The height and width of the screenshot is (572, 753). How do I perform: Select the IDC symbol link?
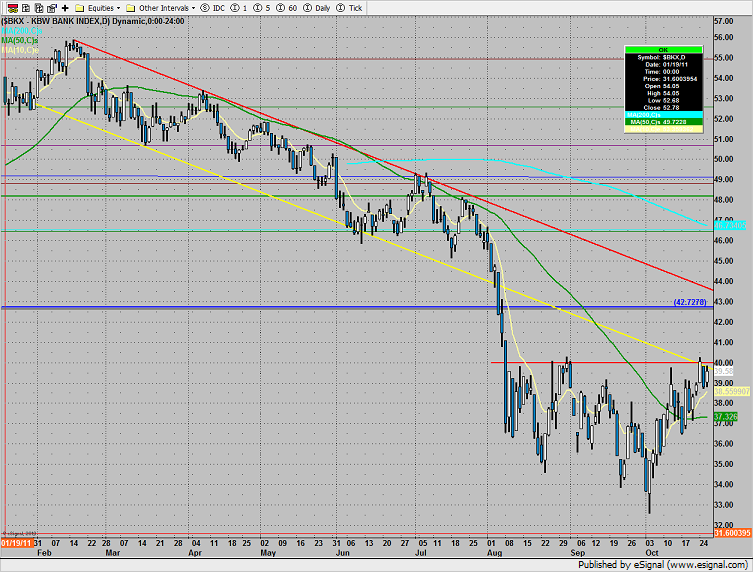tap(219, 8)
